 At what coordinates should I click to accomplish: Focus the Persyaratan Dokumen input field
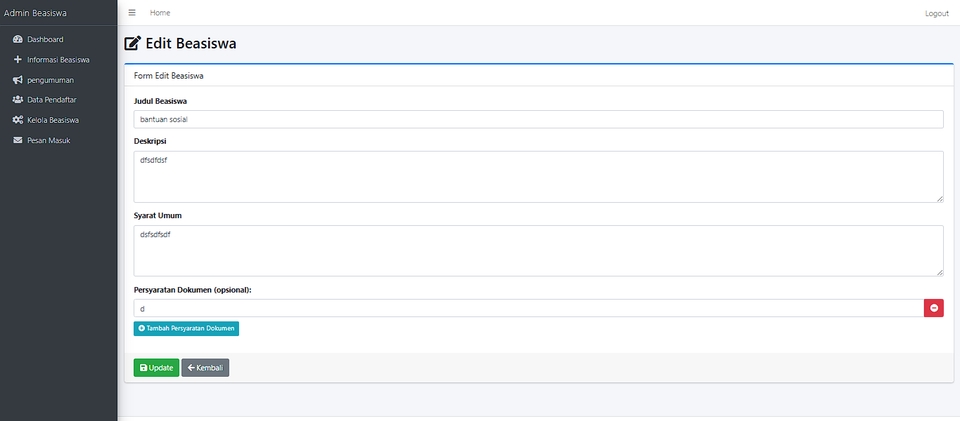528,308
